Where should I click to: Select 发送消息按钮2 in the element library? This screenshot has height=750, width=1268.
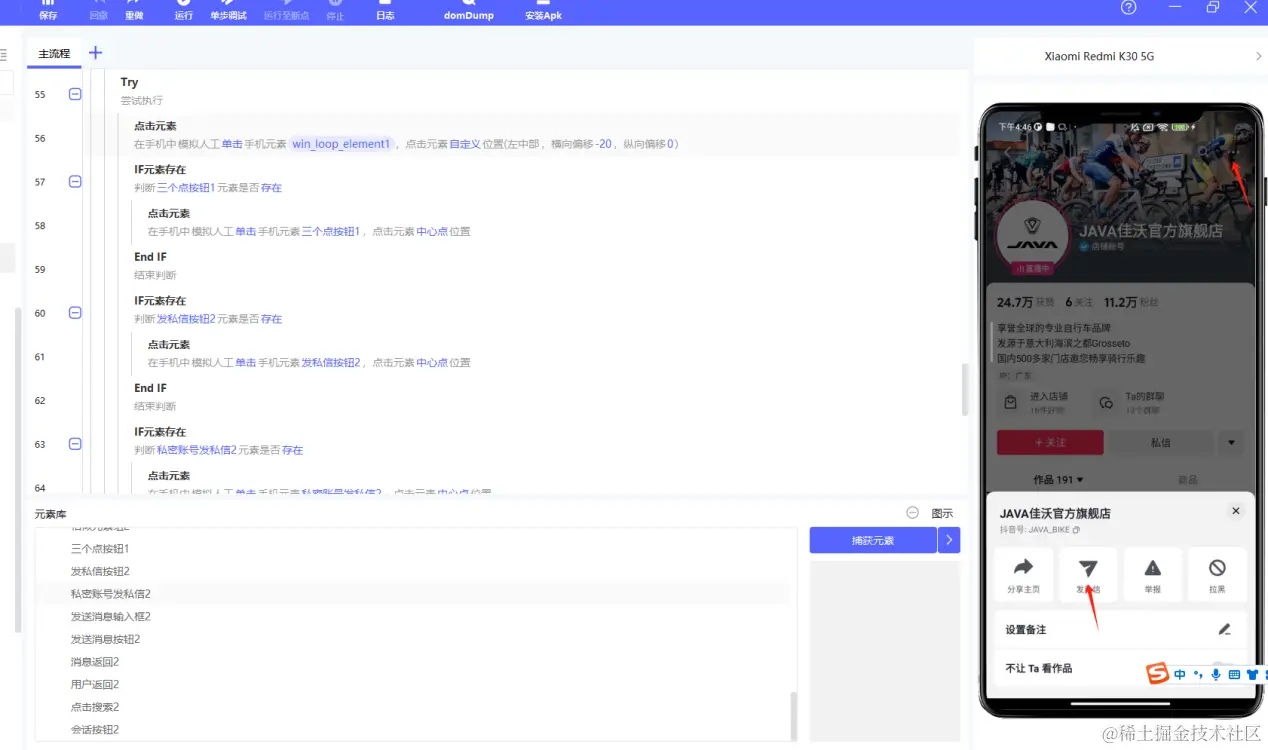coord(105,639)
